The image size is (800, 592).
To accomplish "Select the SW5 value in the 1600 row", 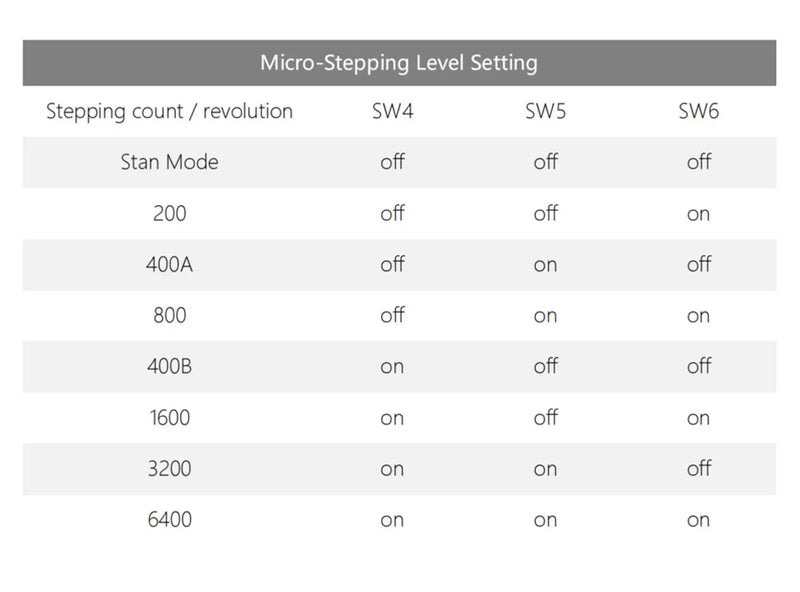I will point(545,418).
